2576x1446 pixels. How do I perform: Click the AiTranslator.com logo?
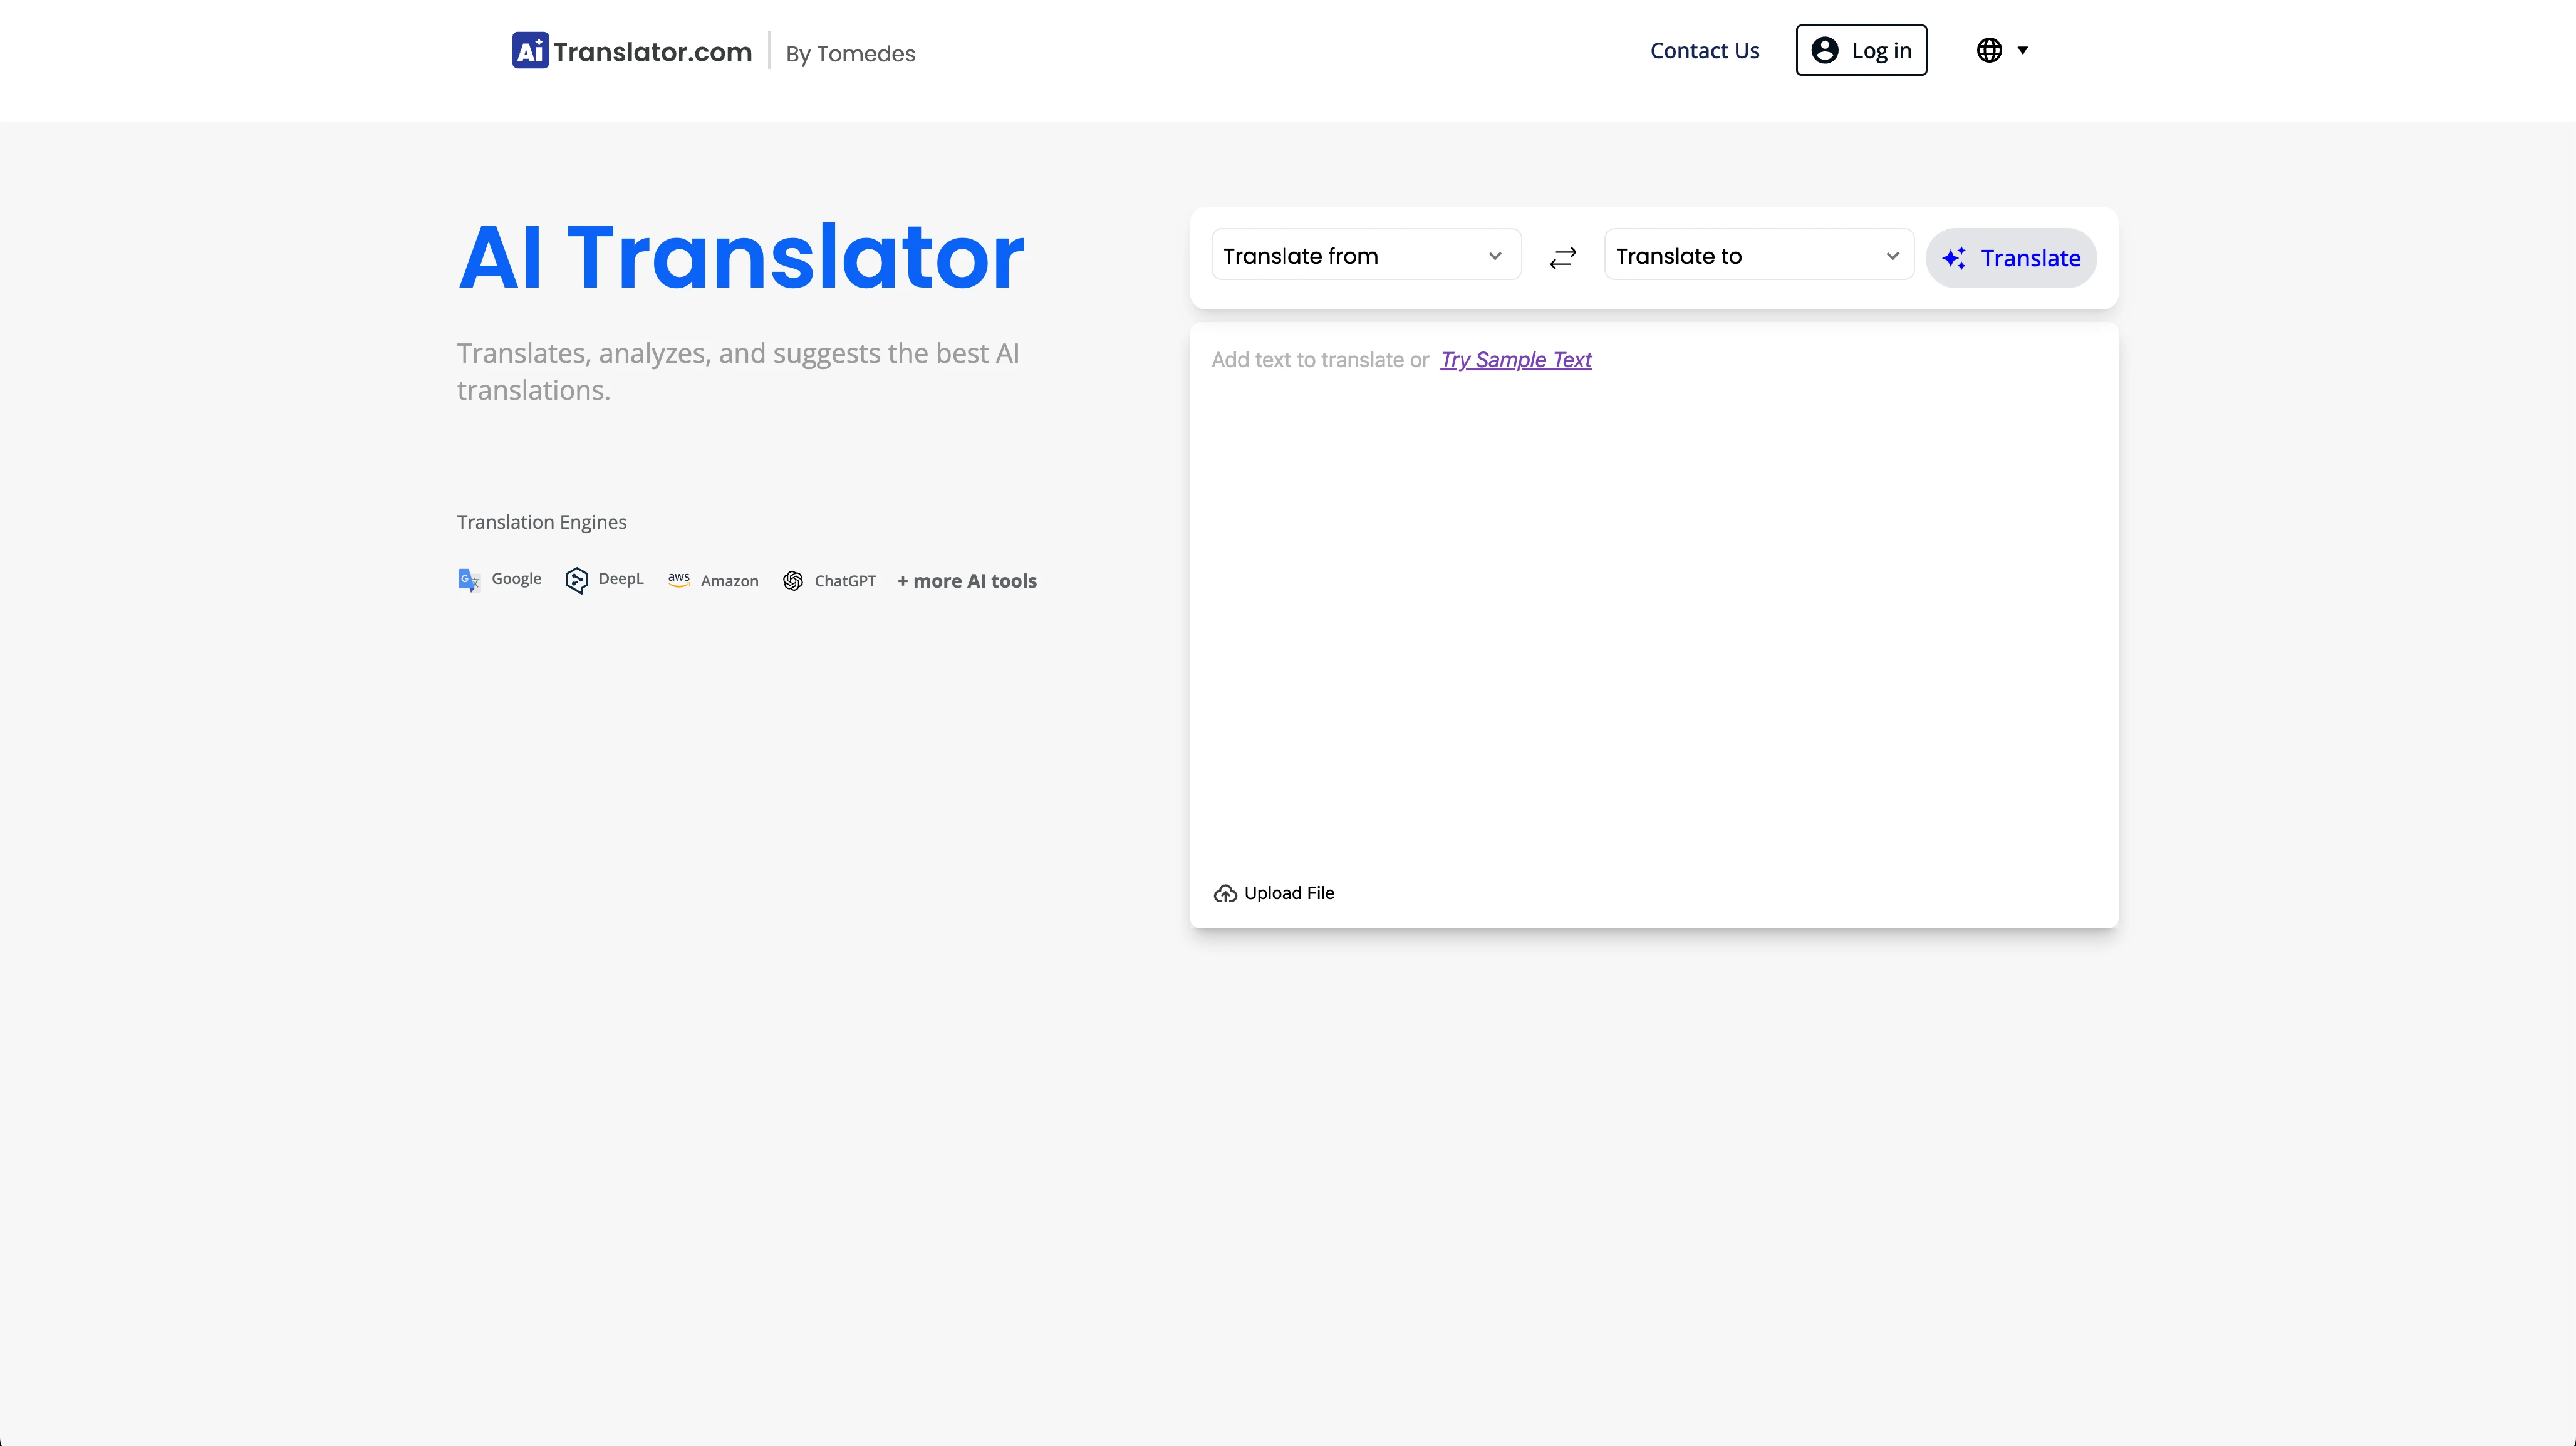tap(631, 51)
